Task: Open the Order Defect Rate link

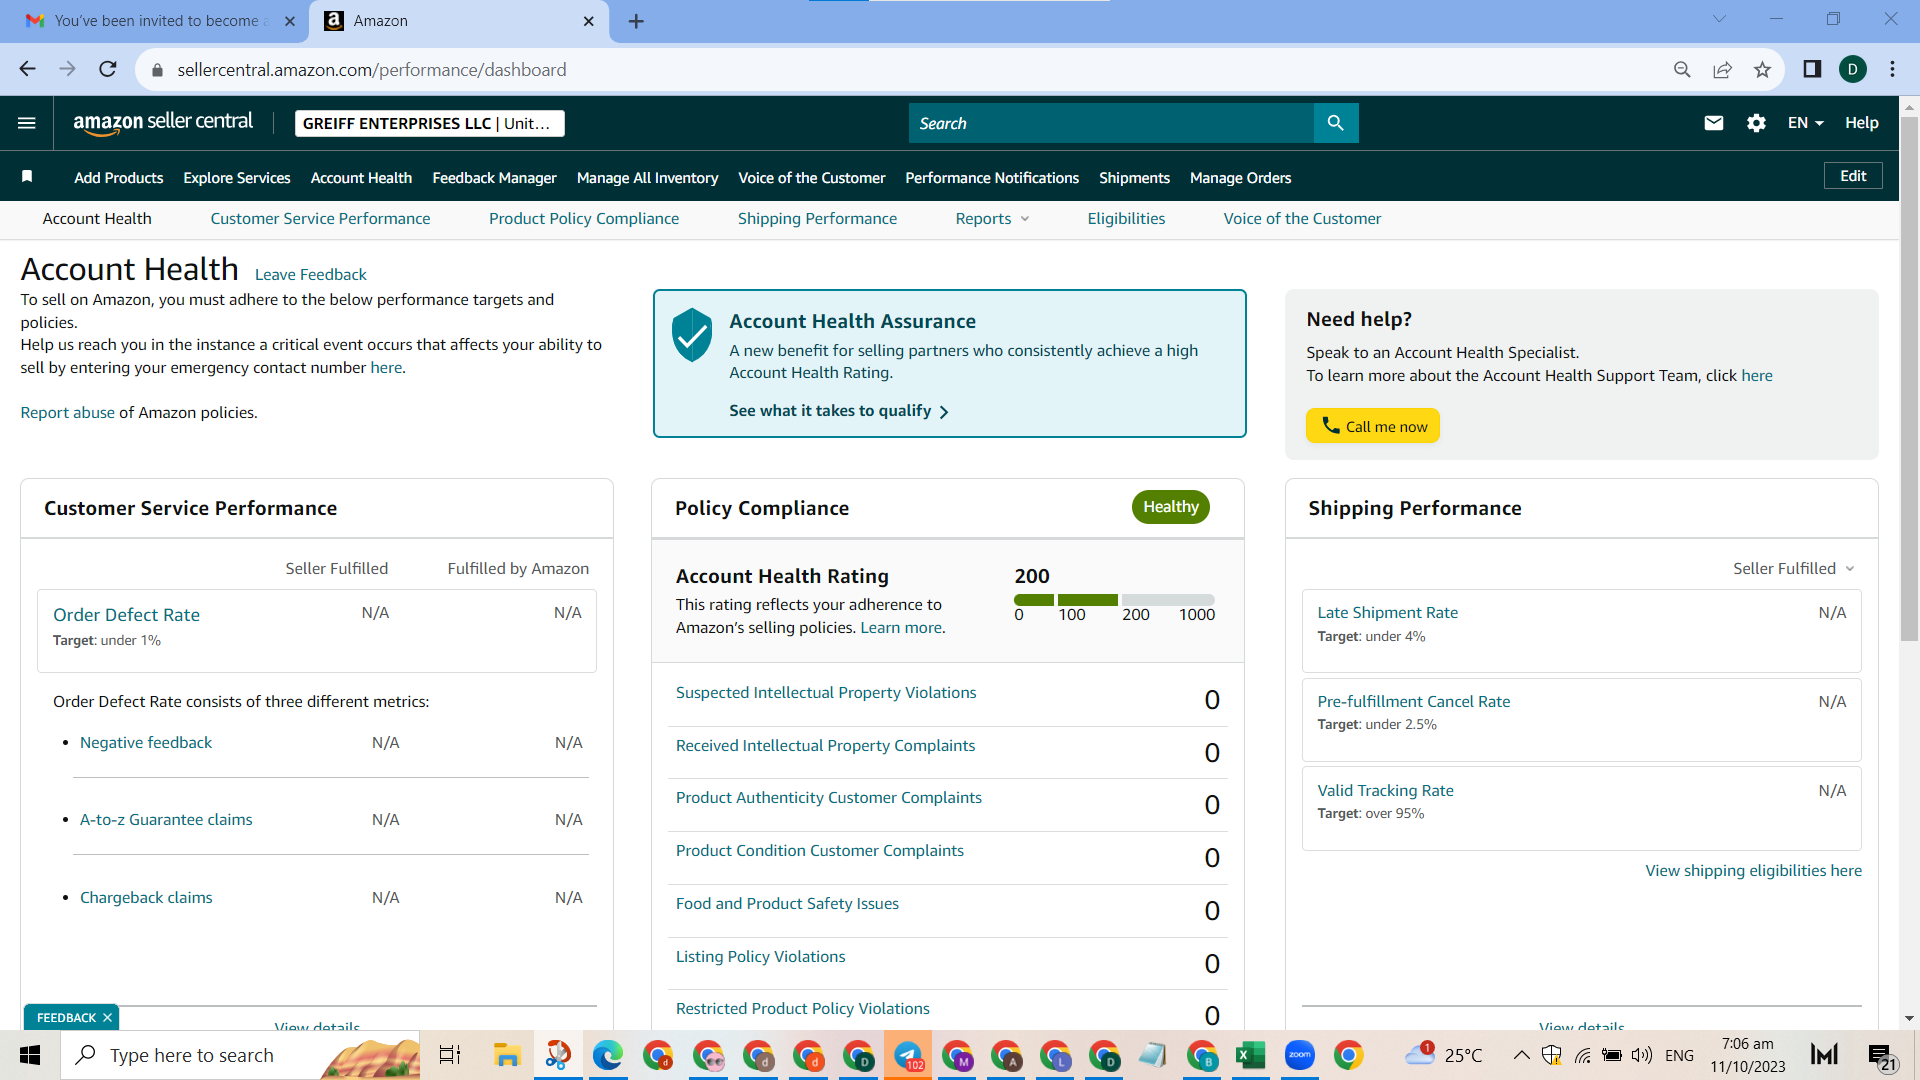Action: coord(126,615)
